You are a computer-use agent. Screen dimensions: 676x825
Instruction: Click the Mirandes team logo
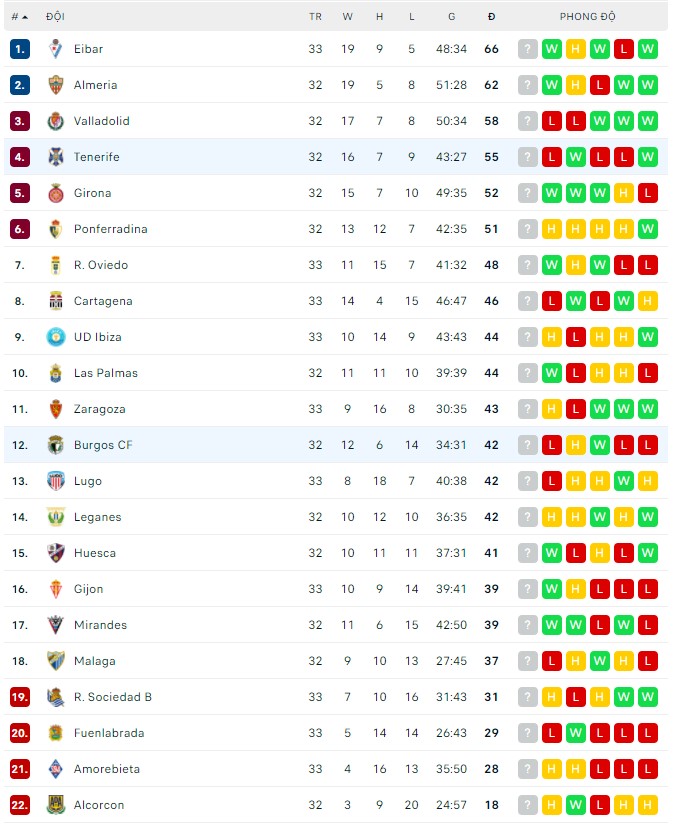coord(55,625)
